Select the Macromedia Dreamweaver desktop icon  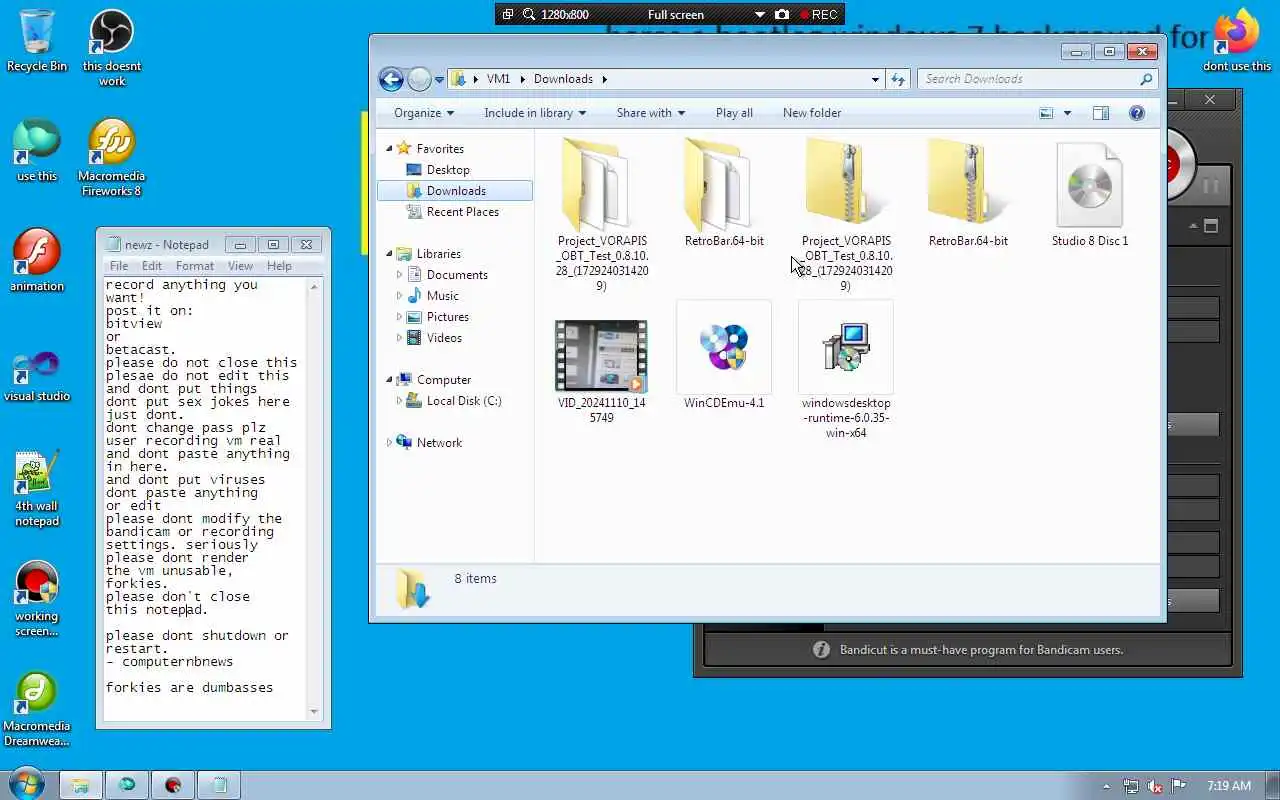(x=37, y=708)
